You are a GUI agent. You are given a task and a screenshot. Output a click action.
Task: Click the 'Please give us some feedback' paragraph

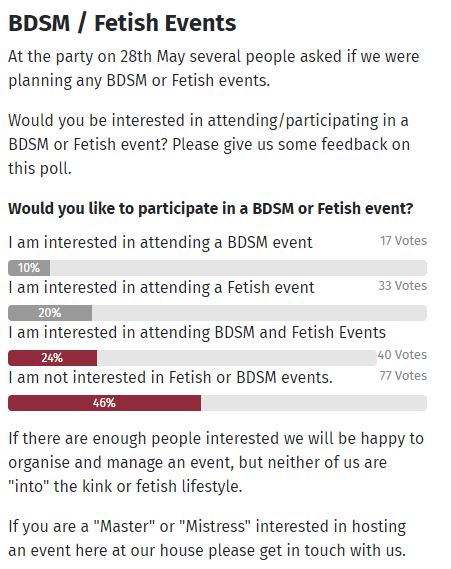(x=209, y=144)
